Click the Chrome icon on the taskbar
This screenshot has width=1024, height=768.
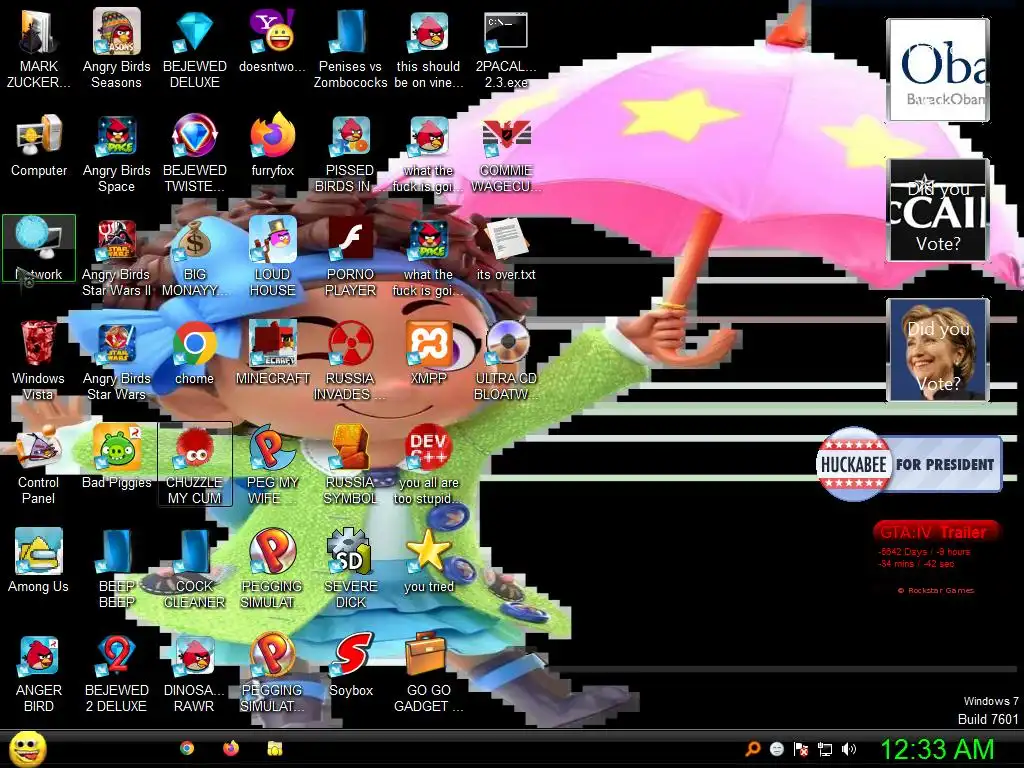click(x=187, y=749)
